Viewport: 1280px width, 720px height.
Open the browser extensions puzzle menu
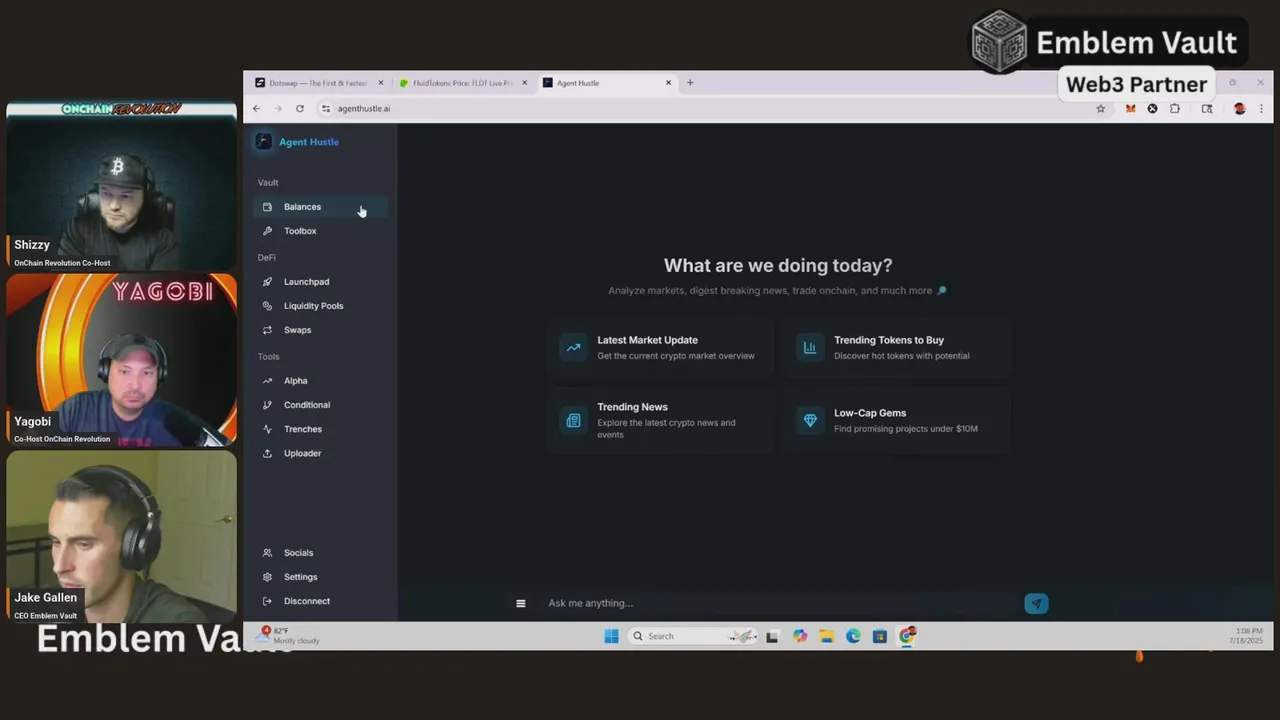point(1174,108)
